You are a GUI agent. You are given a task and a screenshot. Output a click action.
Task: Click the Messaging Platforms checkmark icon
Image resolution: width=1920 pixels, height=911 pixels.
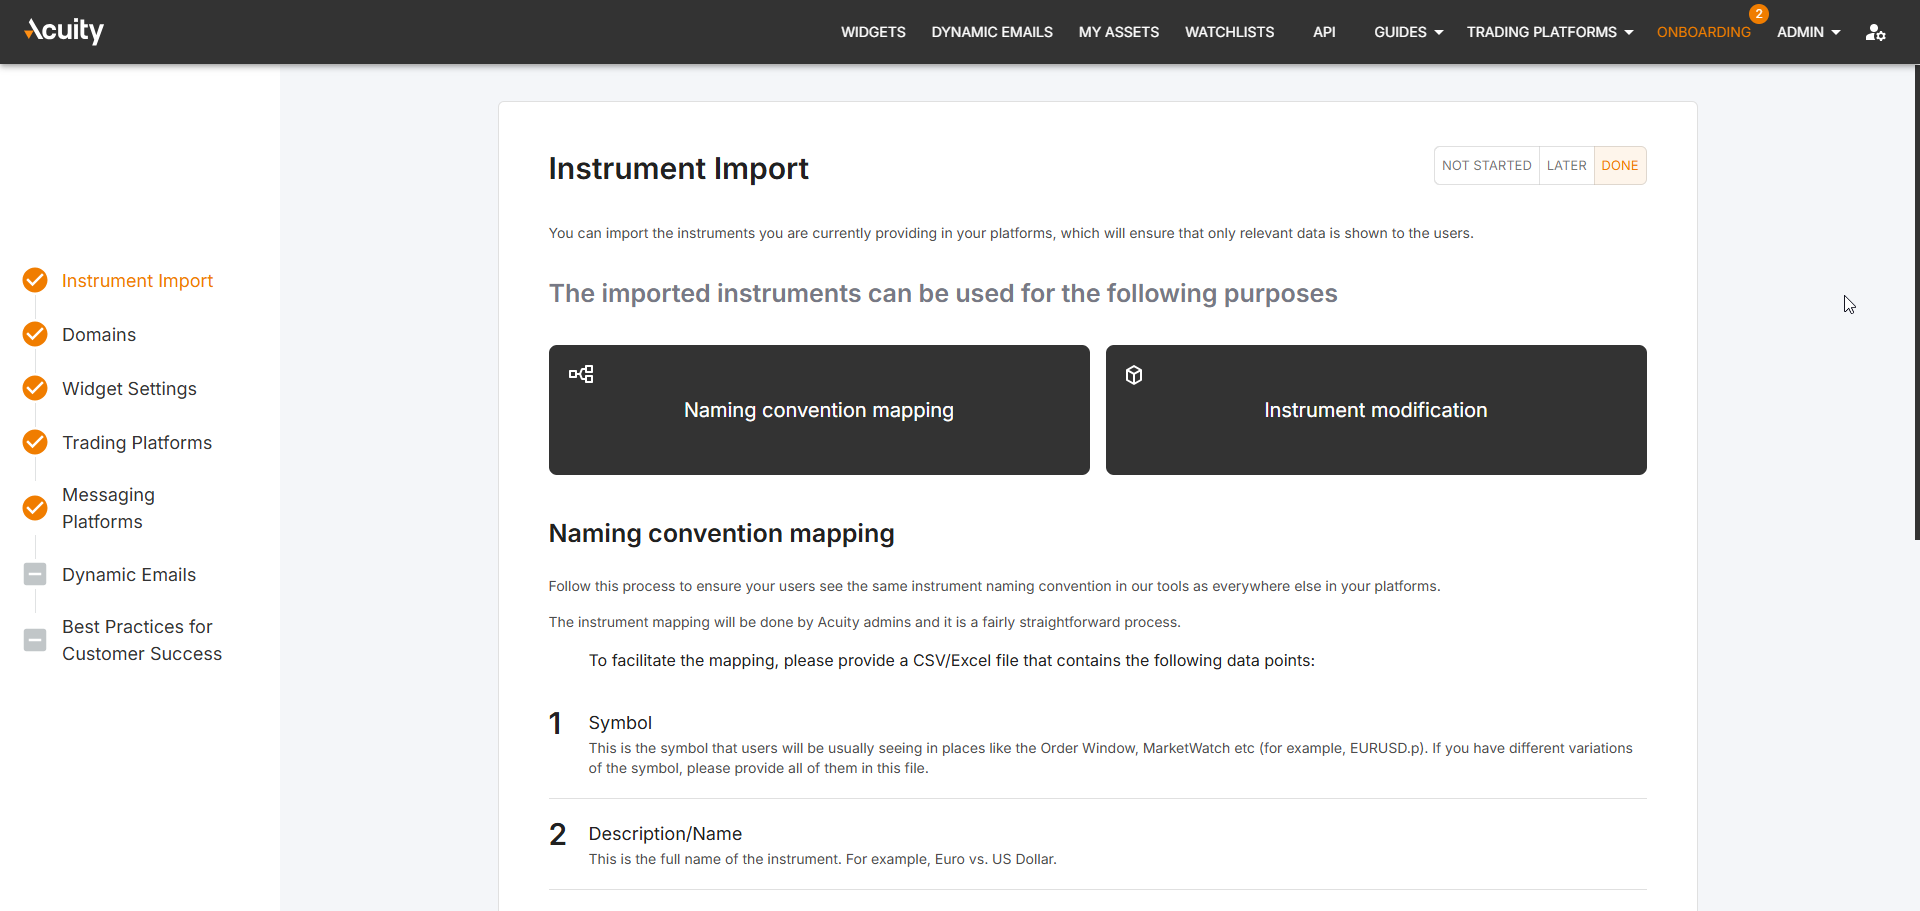(35, 508)
